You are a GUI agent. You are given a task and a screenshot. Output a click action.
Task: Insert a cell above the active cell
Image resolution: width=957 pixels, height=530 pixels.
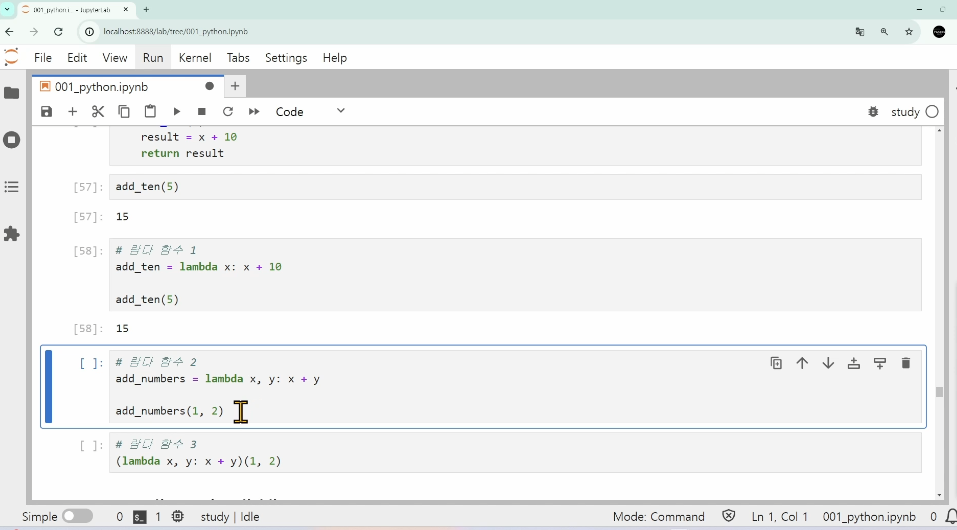854,363
